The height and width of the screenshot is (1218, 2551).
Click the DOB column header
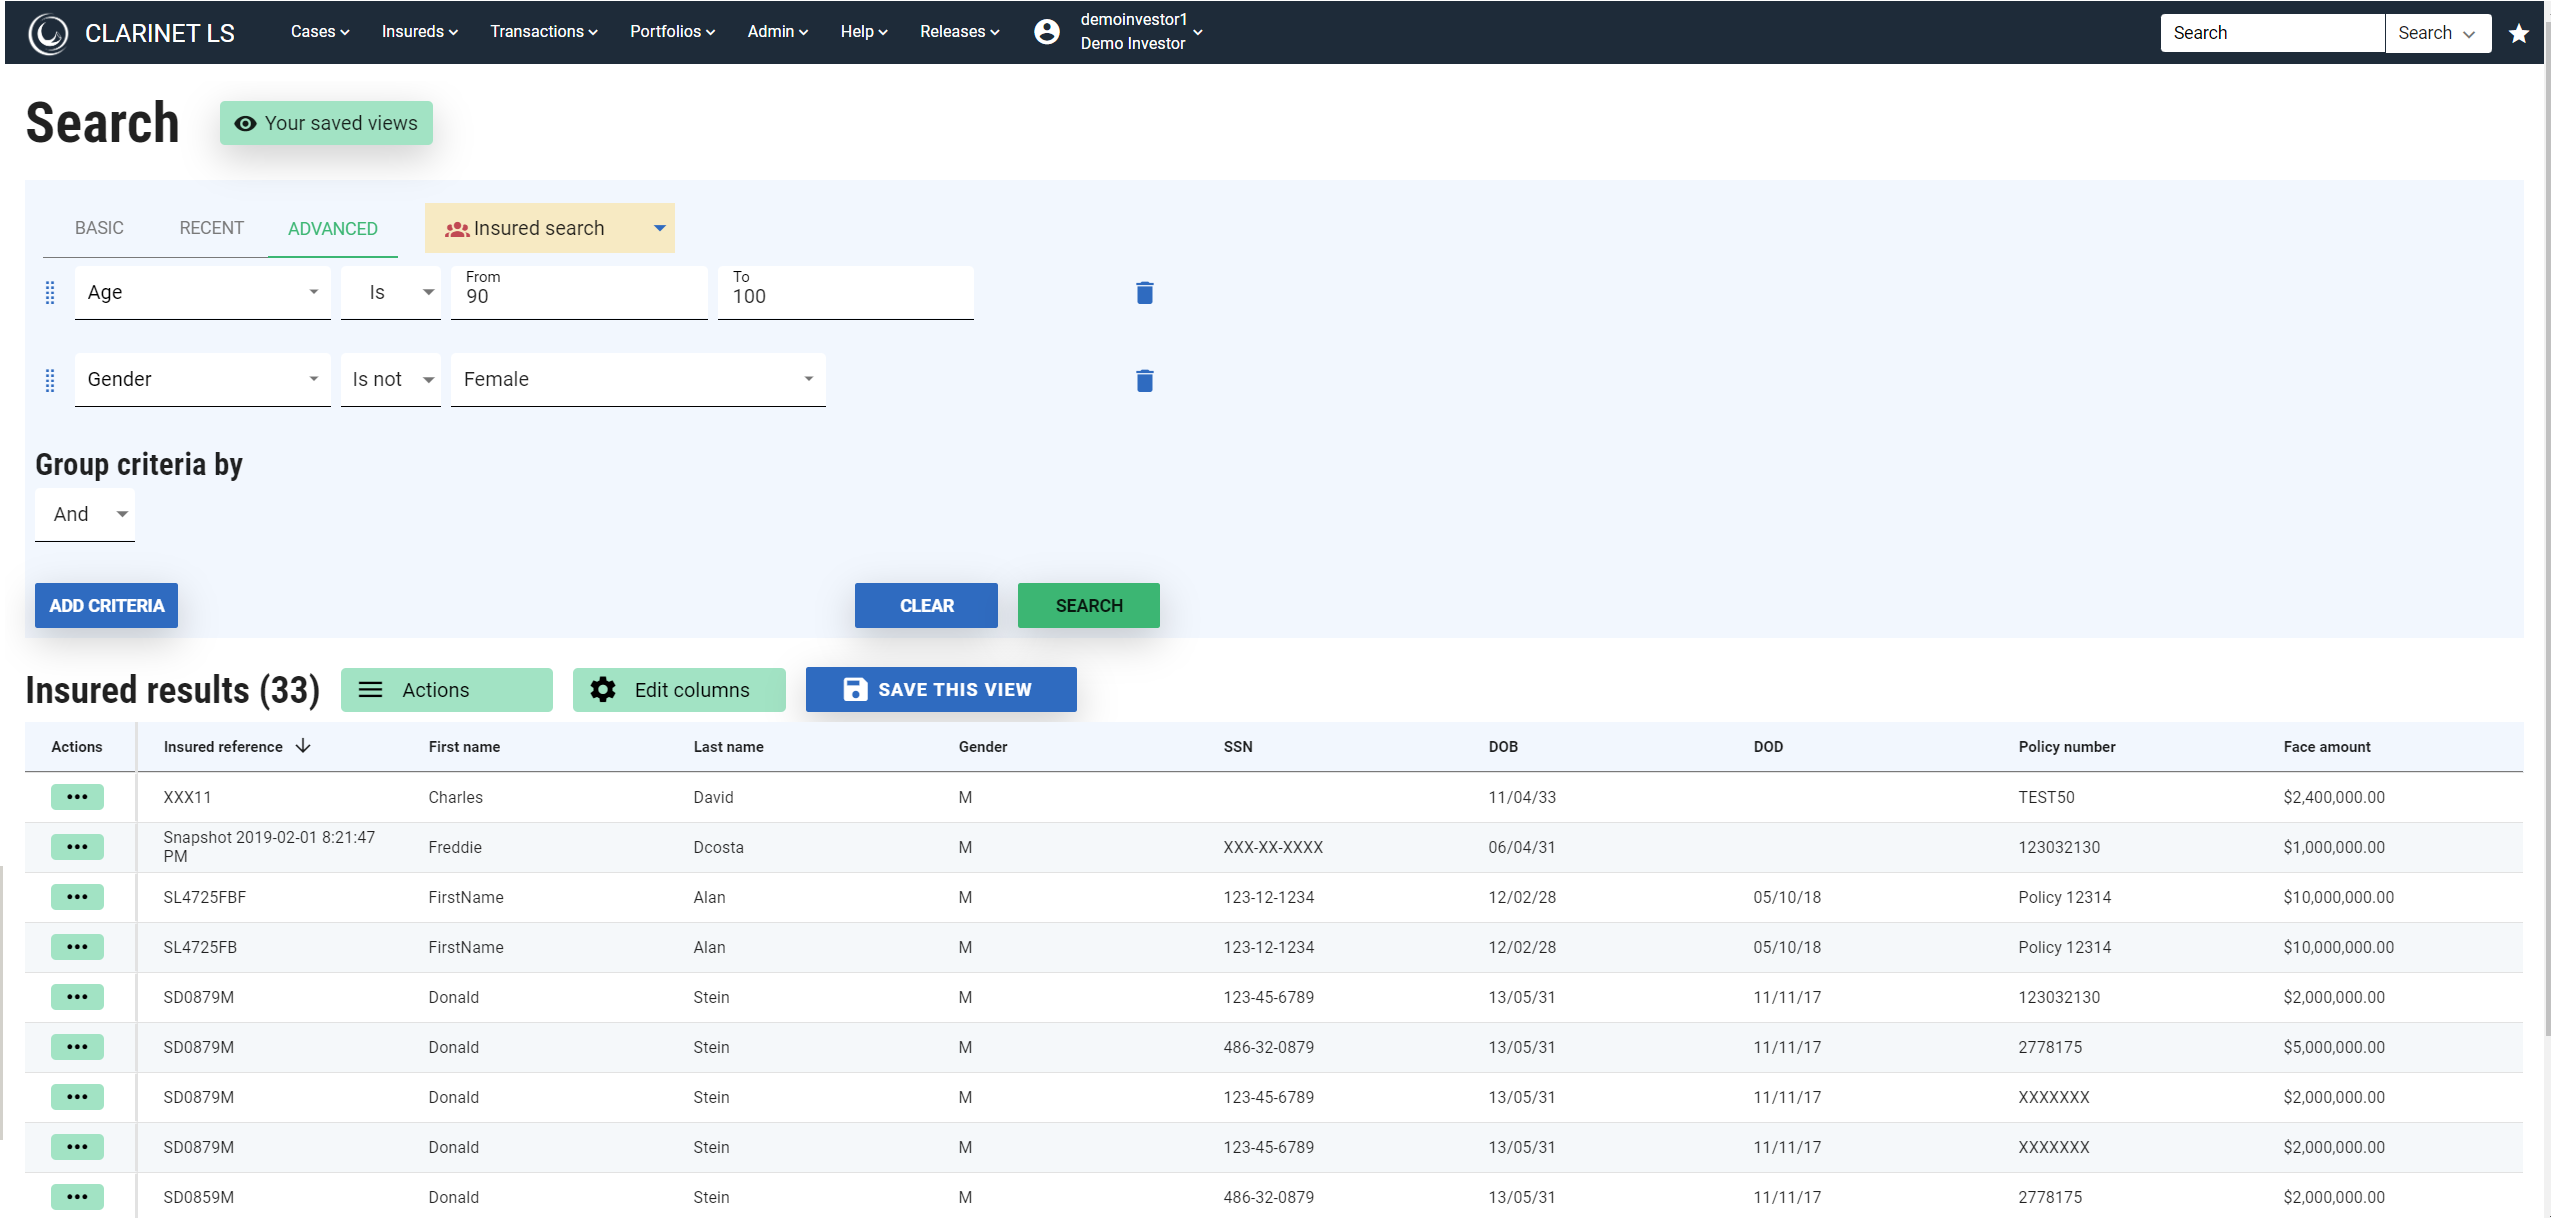point(1503,747)
